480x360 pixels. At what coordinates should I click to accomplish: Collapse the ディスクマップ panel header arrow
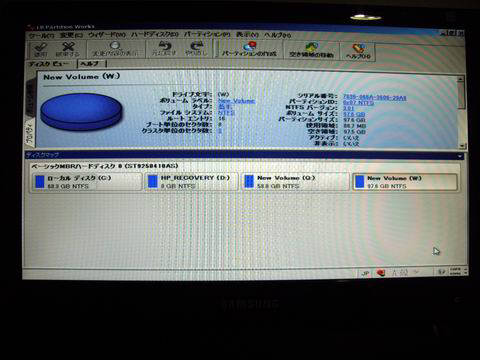pos(460,156)
